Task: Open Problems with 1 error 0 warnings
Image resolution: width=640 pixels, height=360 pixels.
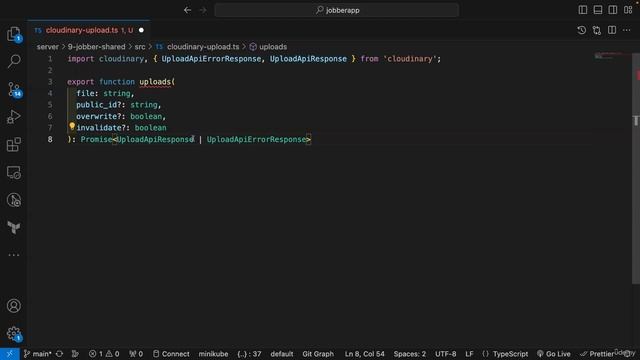Action: 104,354
